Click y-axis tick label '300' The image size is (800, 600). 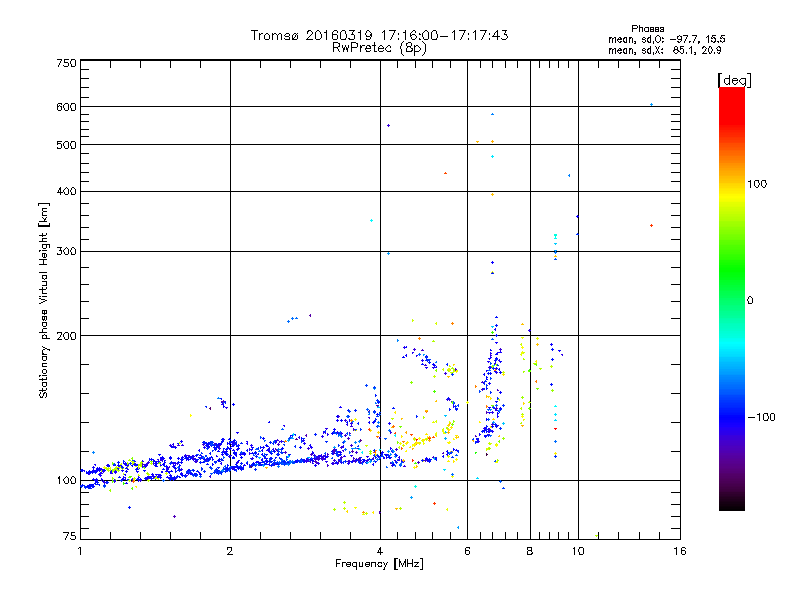point(66,251)
